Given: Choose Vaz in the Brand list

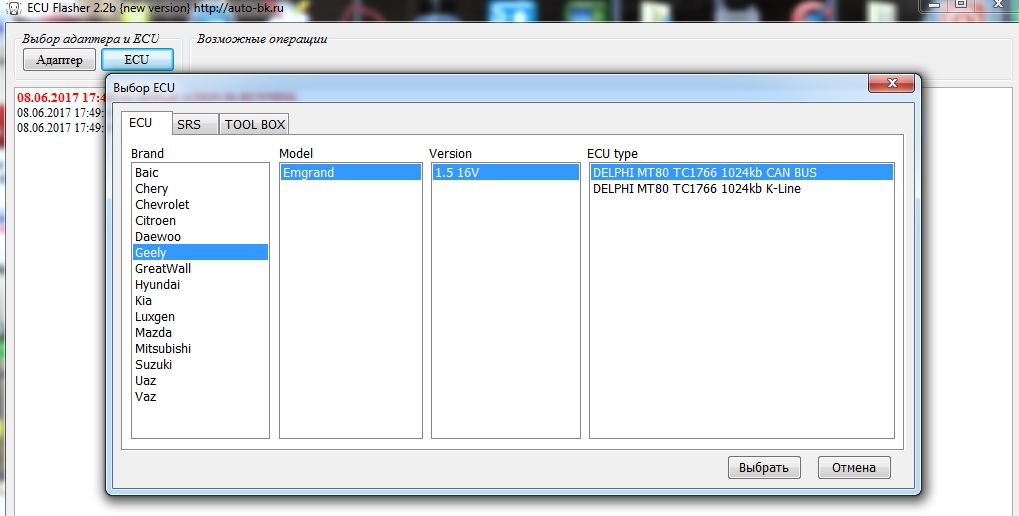Looking at the screenshot, I should (x=200, y=396).
